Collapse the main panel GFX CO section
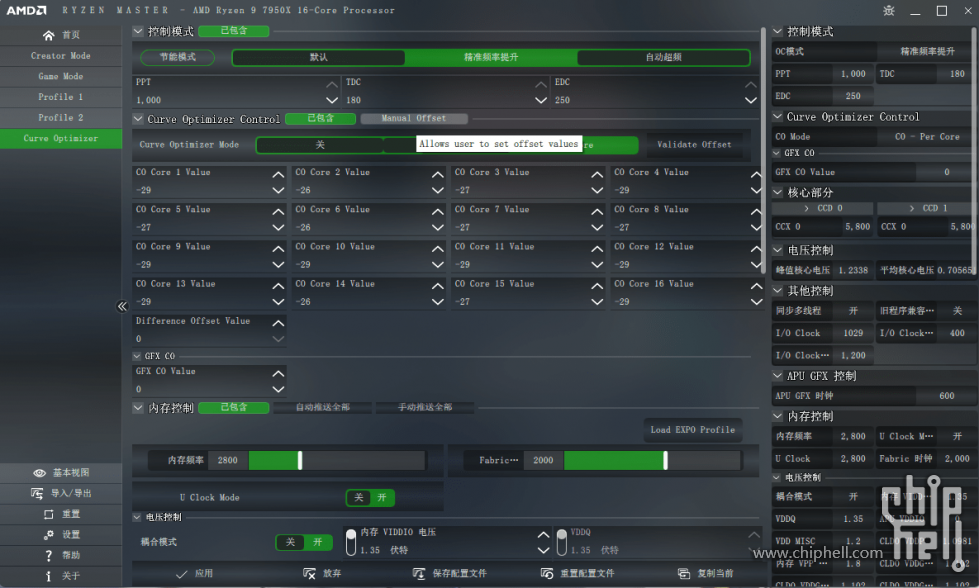 coord(137,356)
